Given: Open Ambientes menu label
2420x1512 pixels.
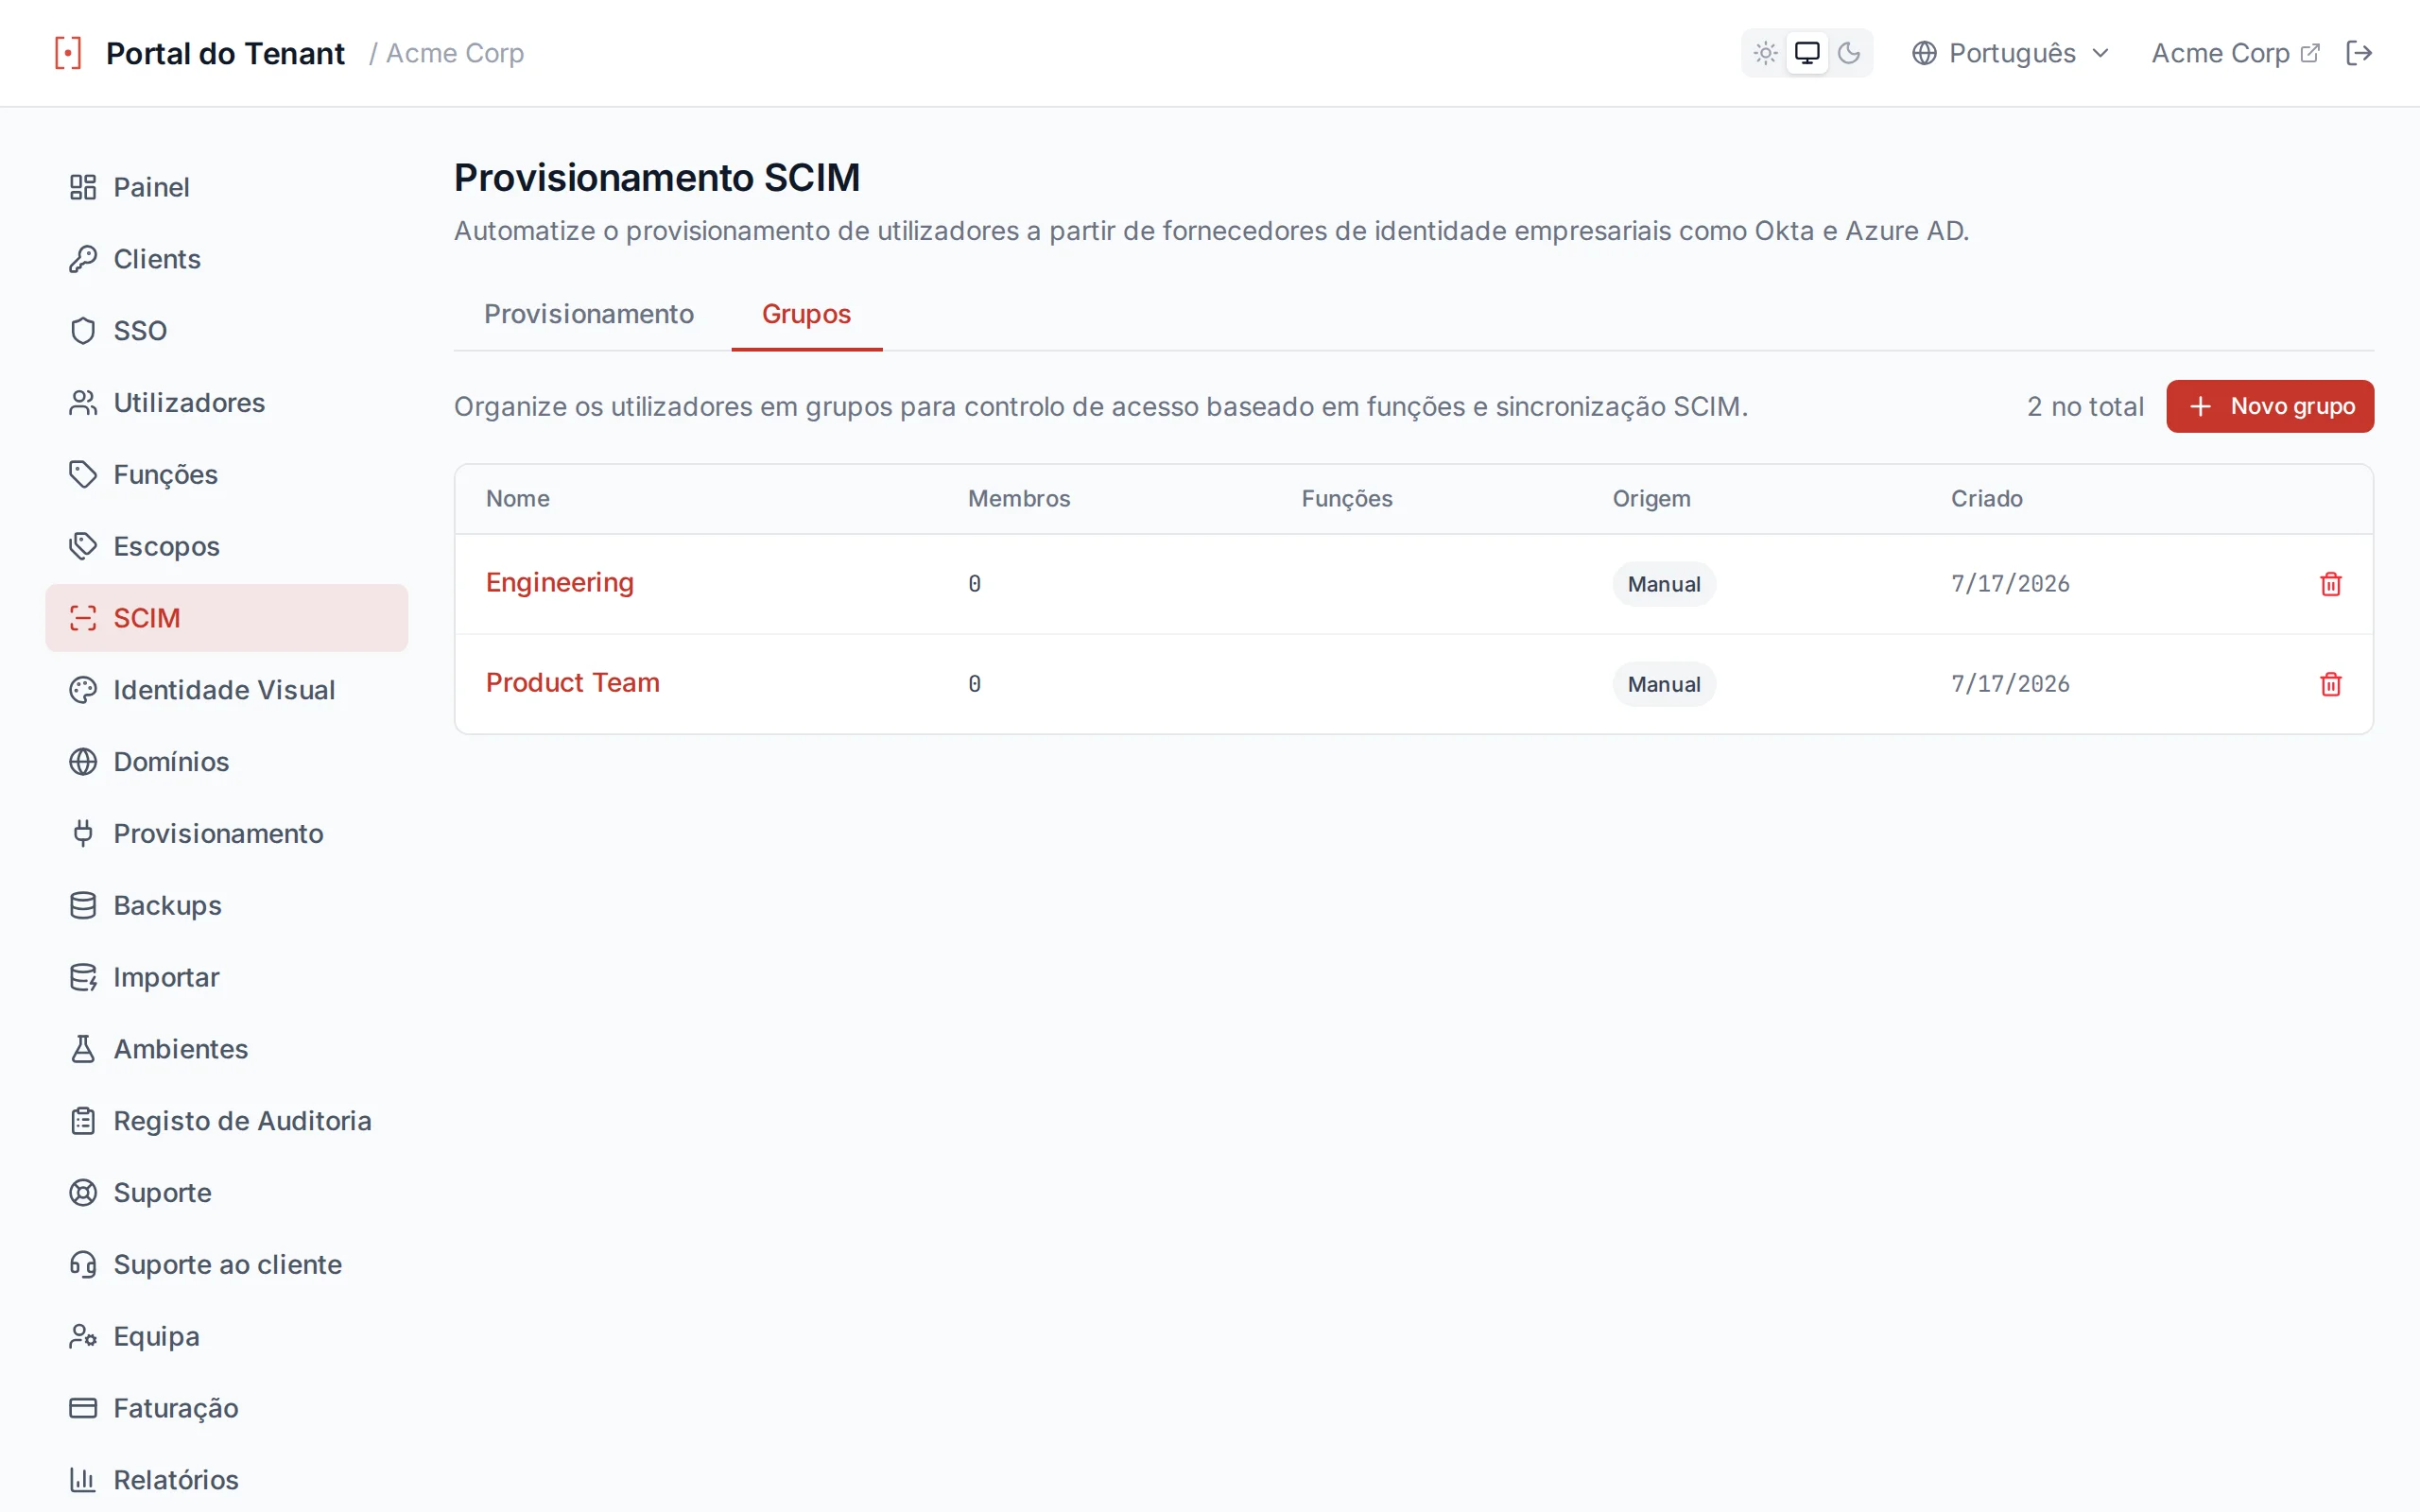Looking at the screenshot, I should tap(181, 1049).
